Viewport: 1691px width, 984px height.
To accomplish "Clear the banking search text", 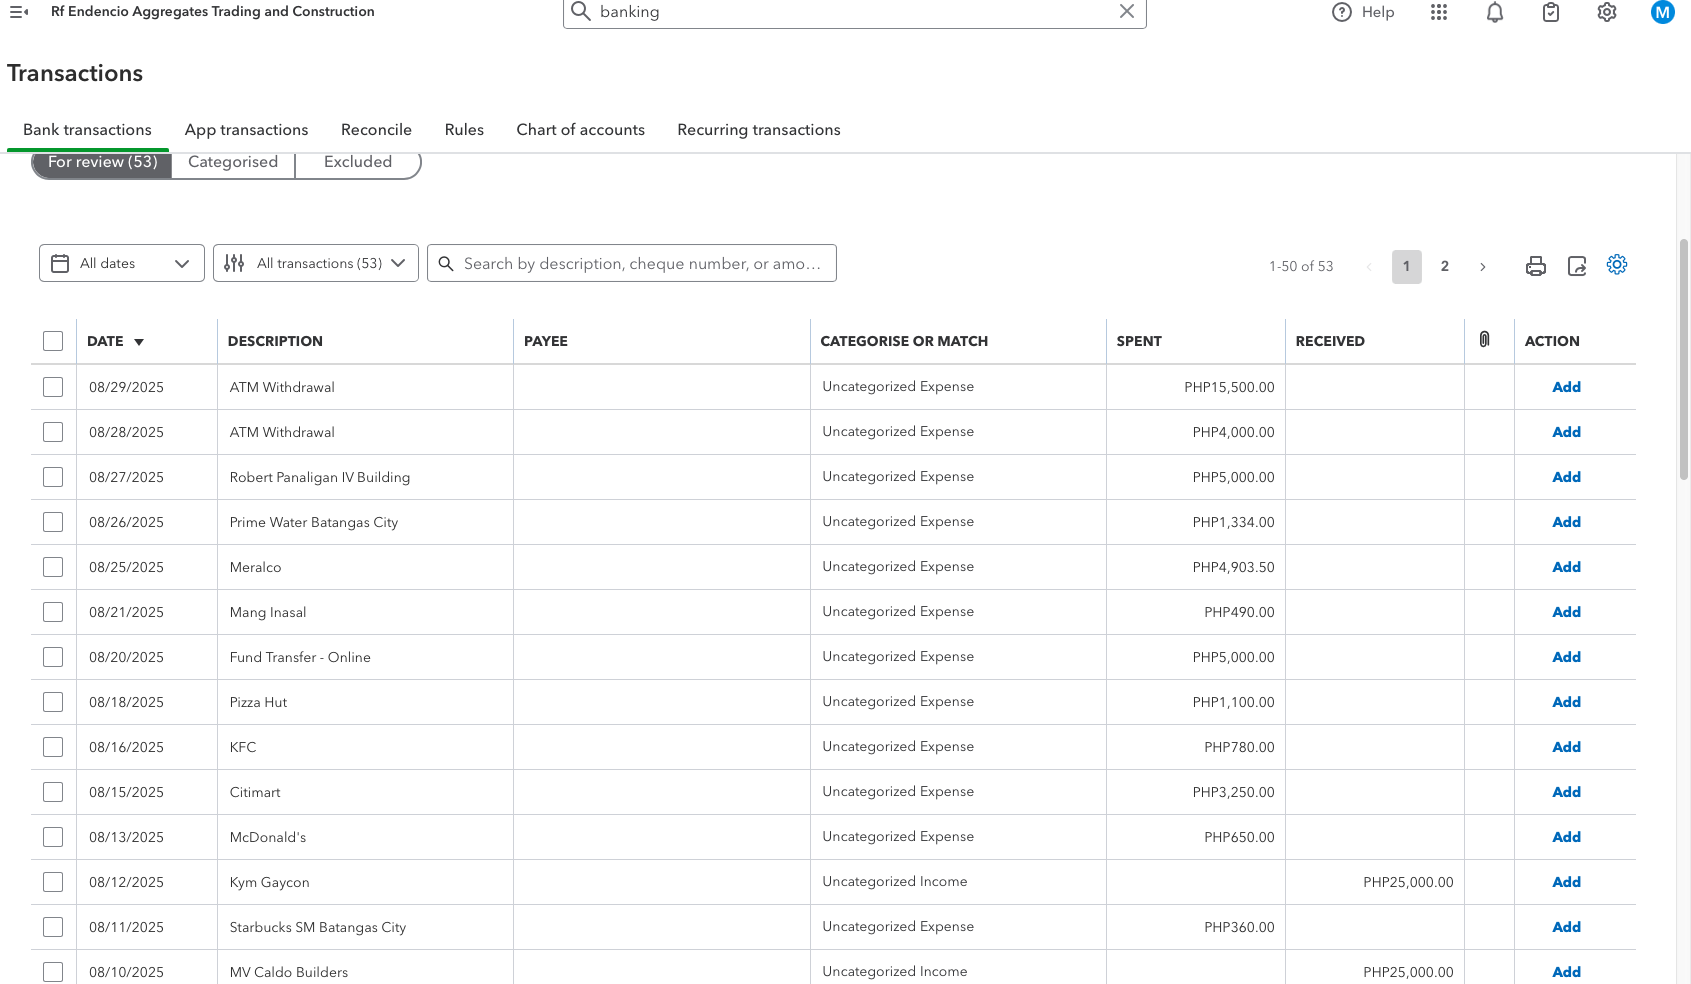I will click(1127, 12).
